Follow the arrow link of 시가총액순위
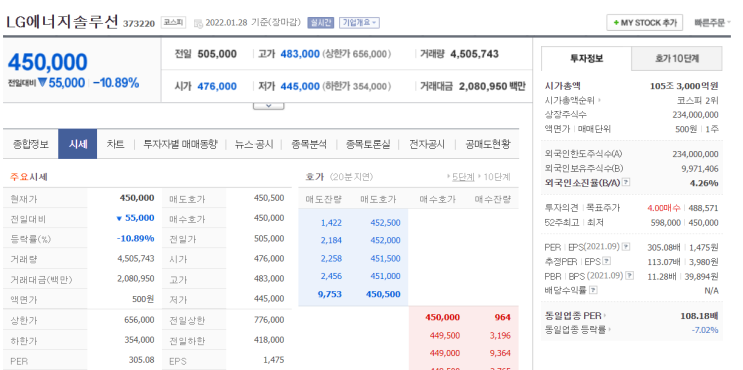 [600, 100]
